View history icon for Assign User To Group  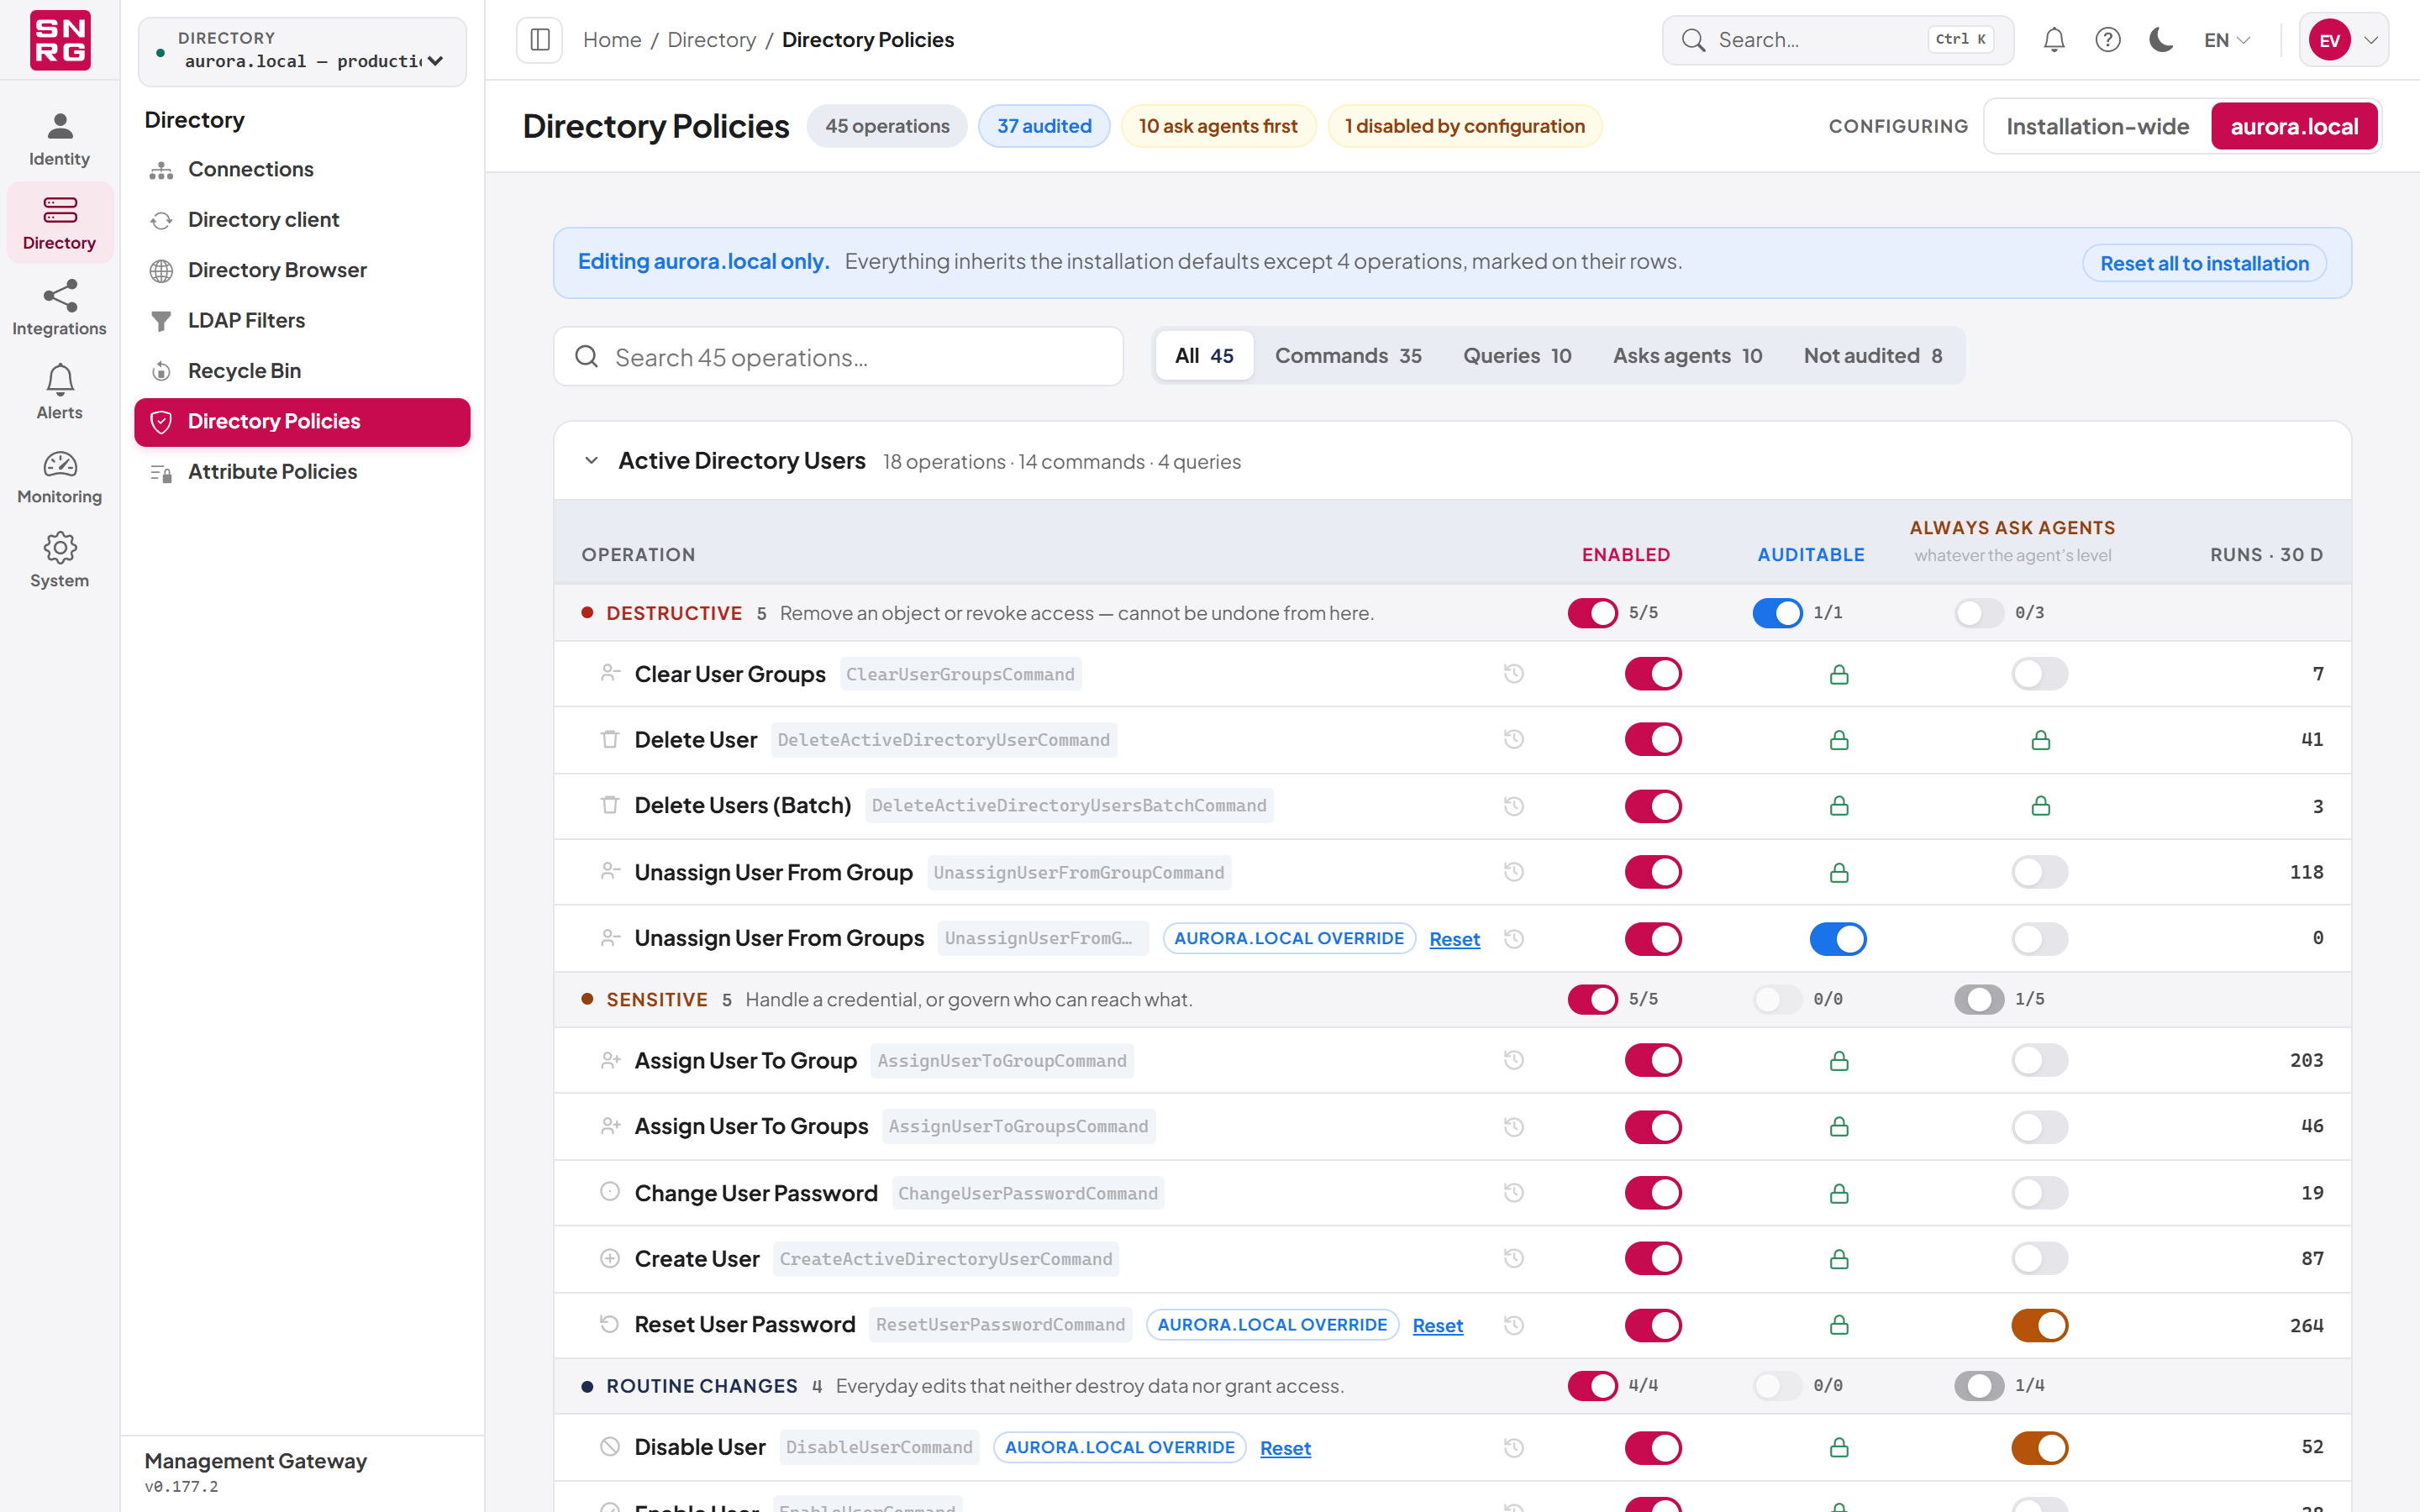click(x=1514, y=1060)
